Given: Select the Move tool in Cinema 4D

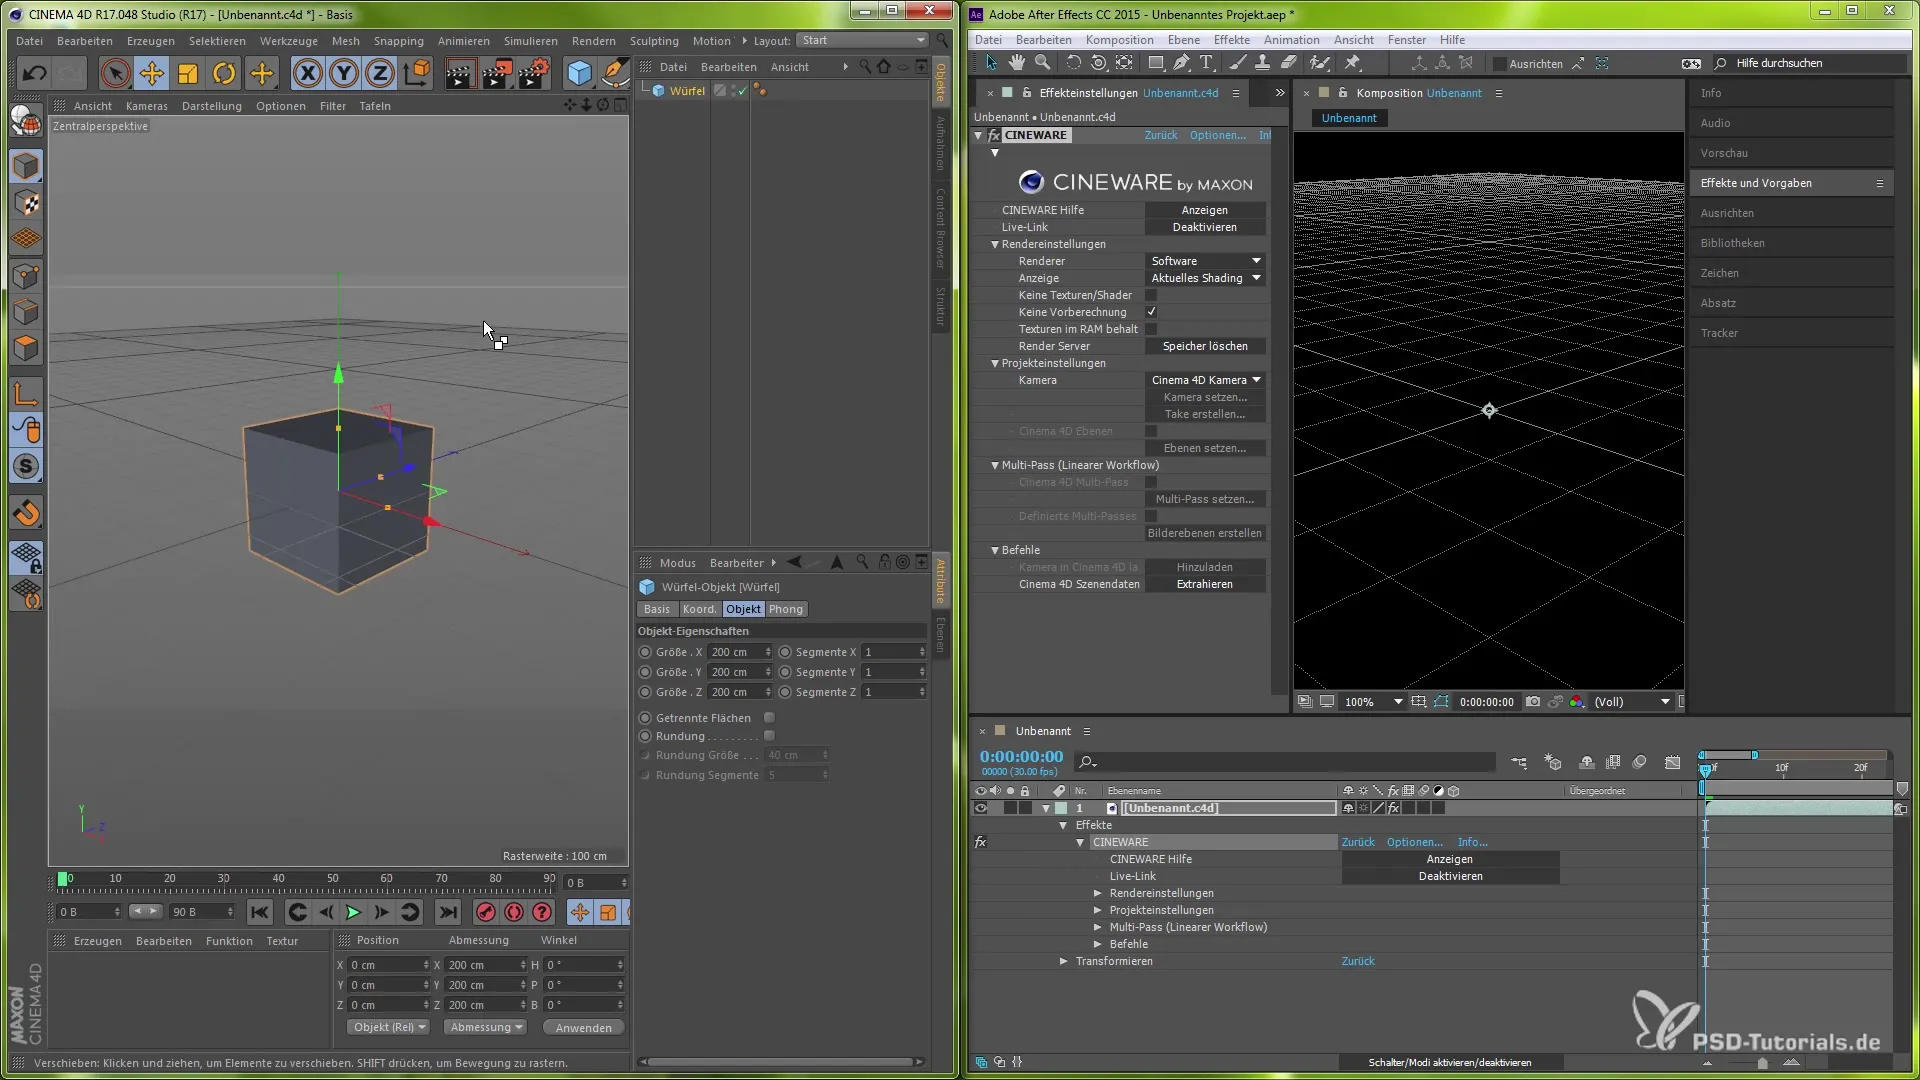Looking at the screenshot, I should point(152,73).
